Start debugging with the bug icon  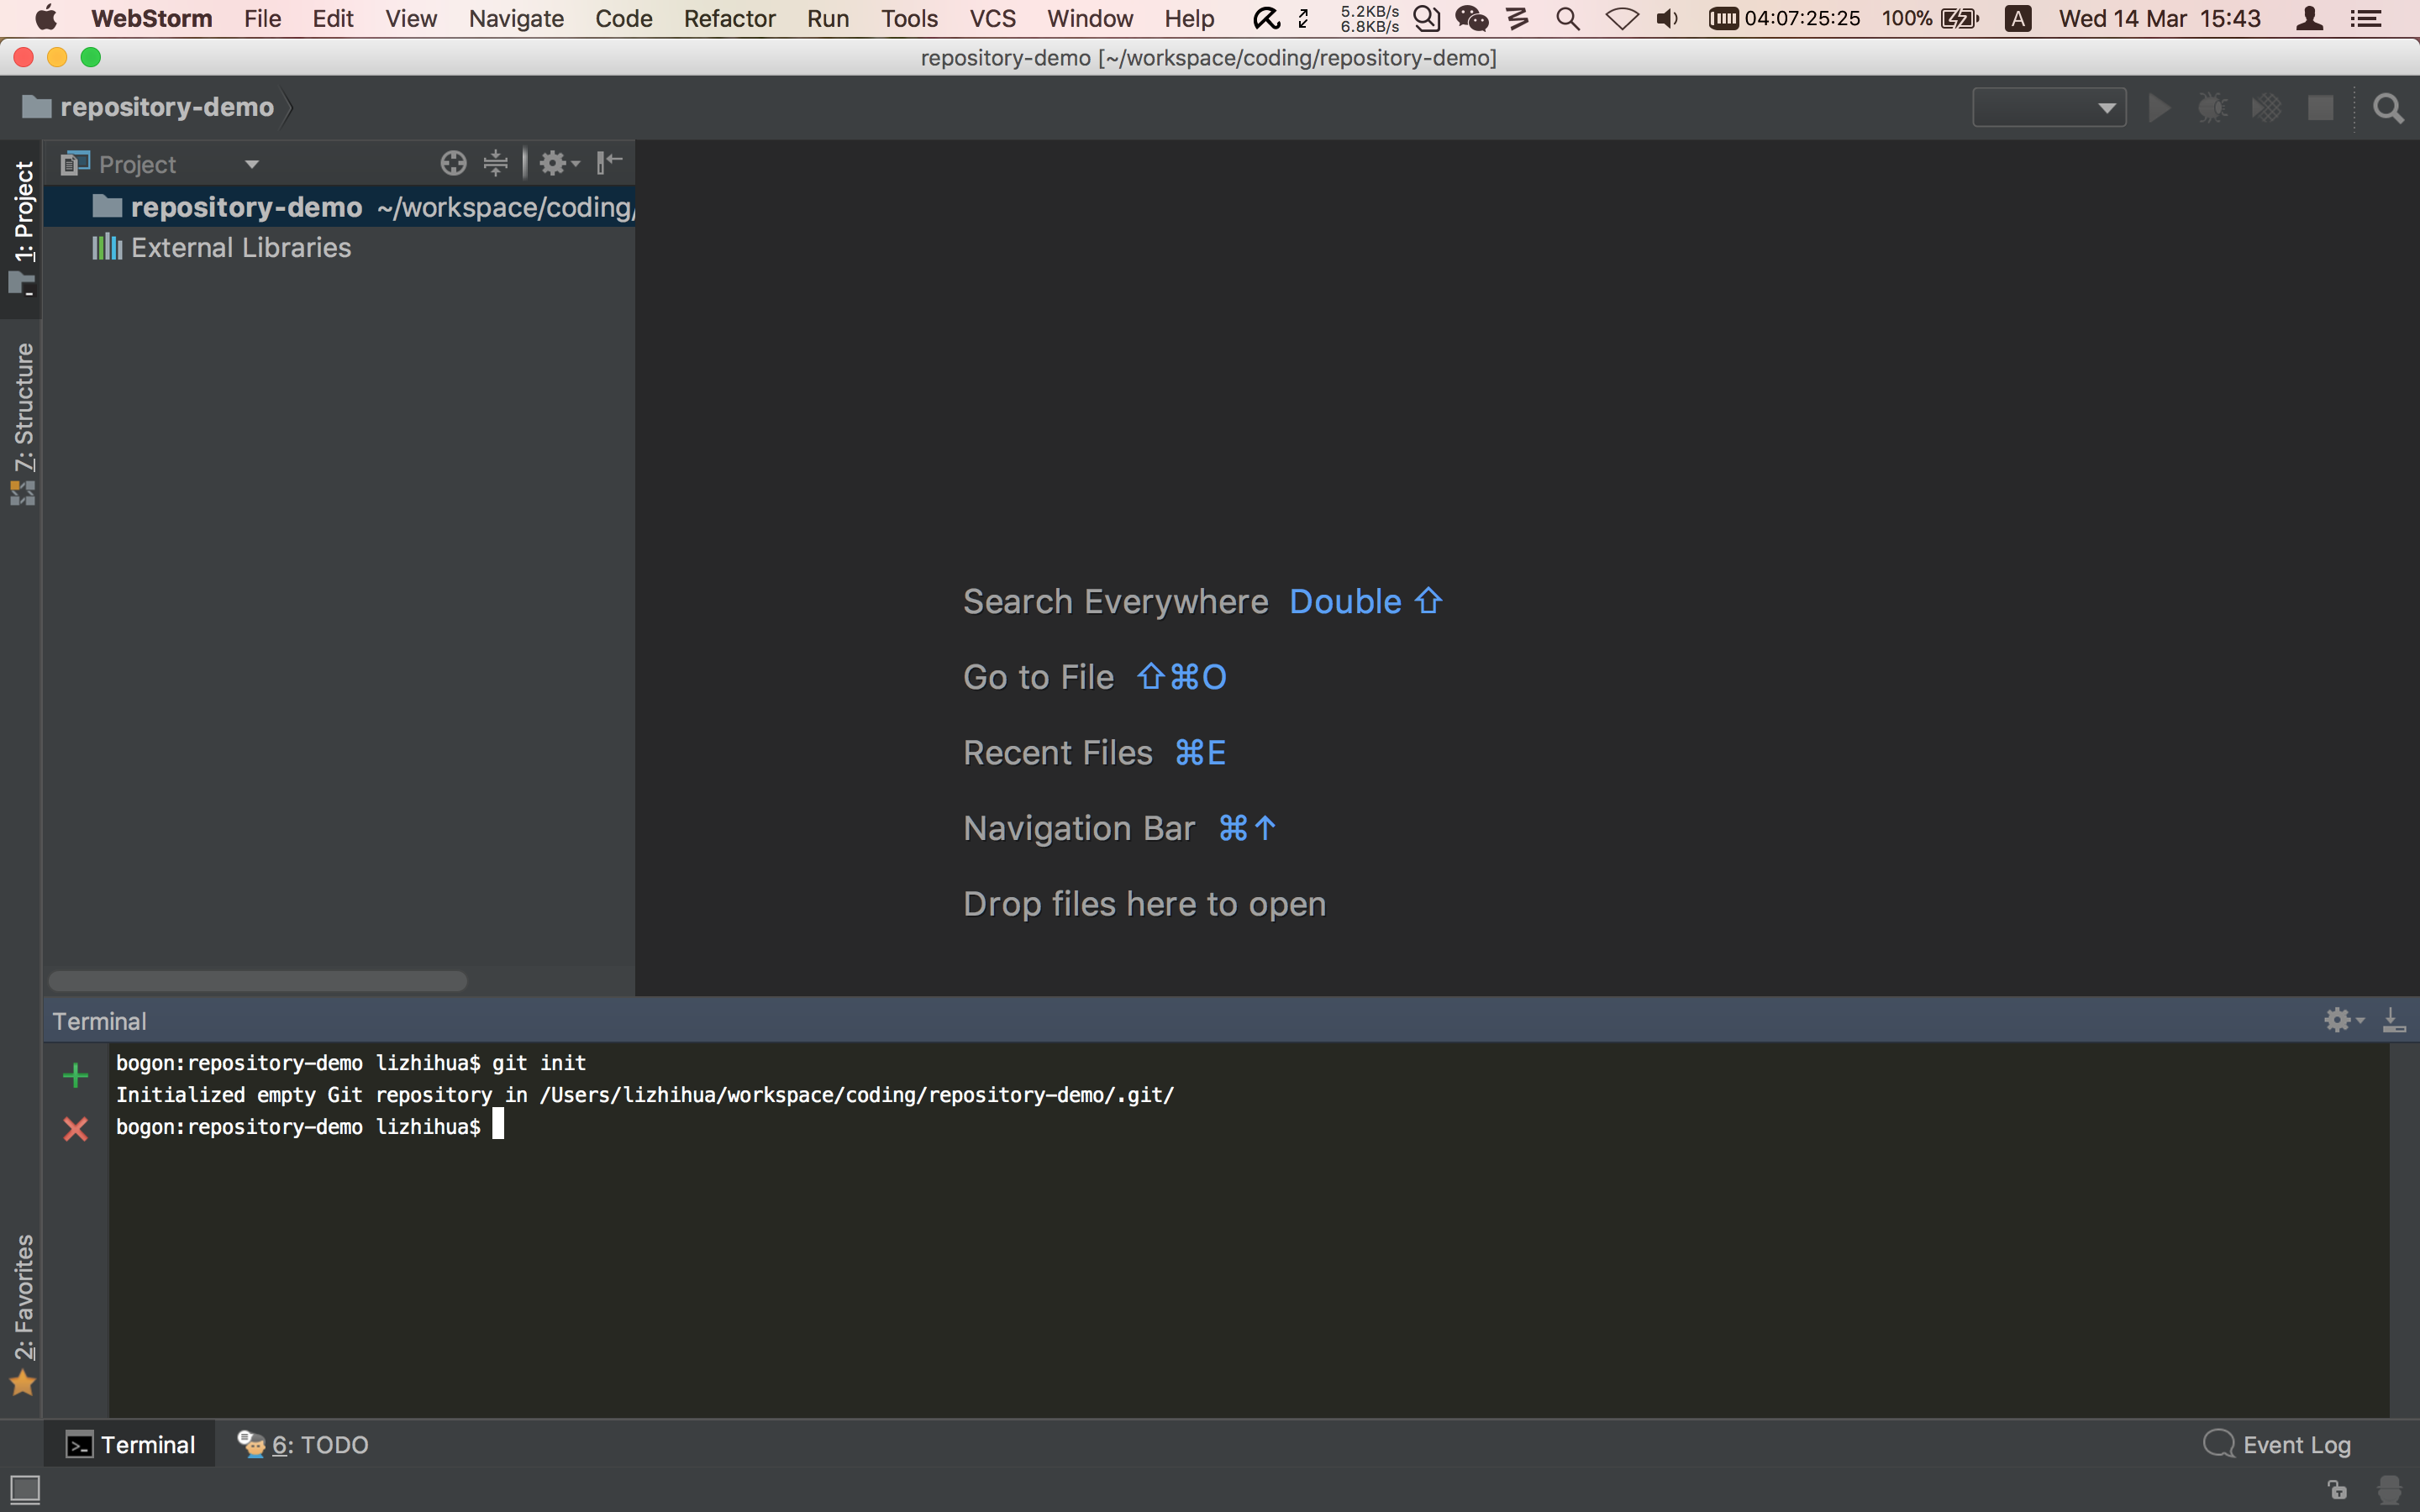(2213, 107)
